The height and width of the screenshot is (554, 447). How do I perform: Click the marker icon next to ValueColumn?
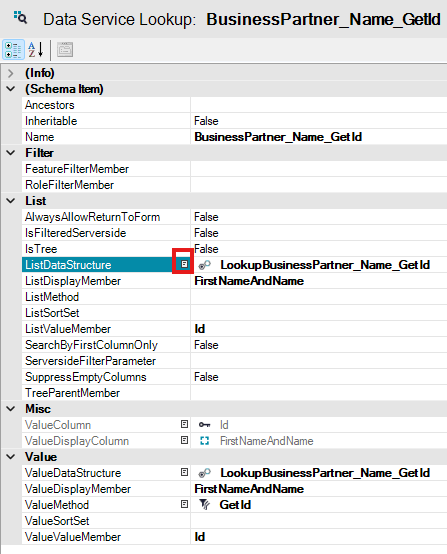pyautogui.click(x=184, y=424)
